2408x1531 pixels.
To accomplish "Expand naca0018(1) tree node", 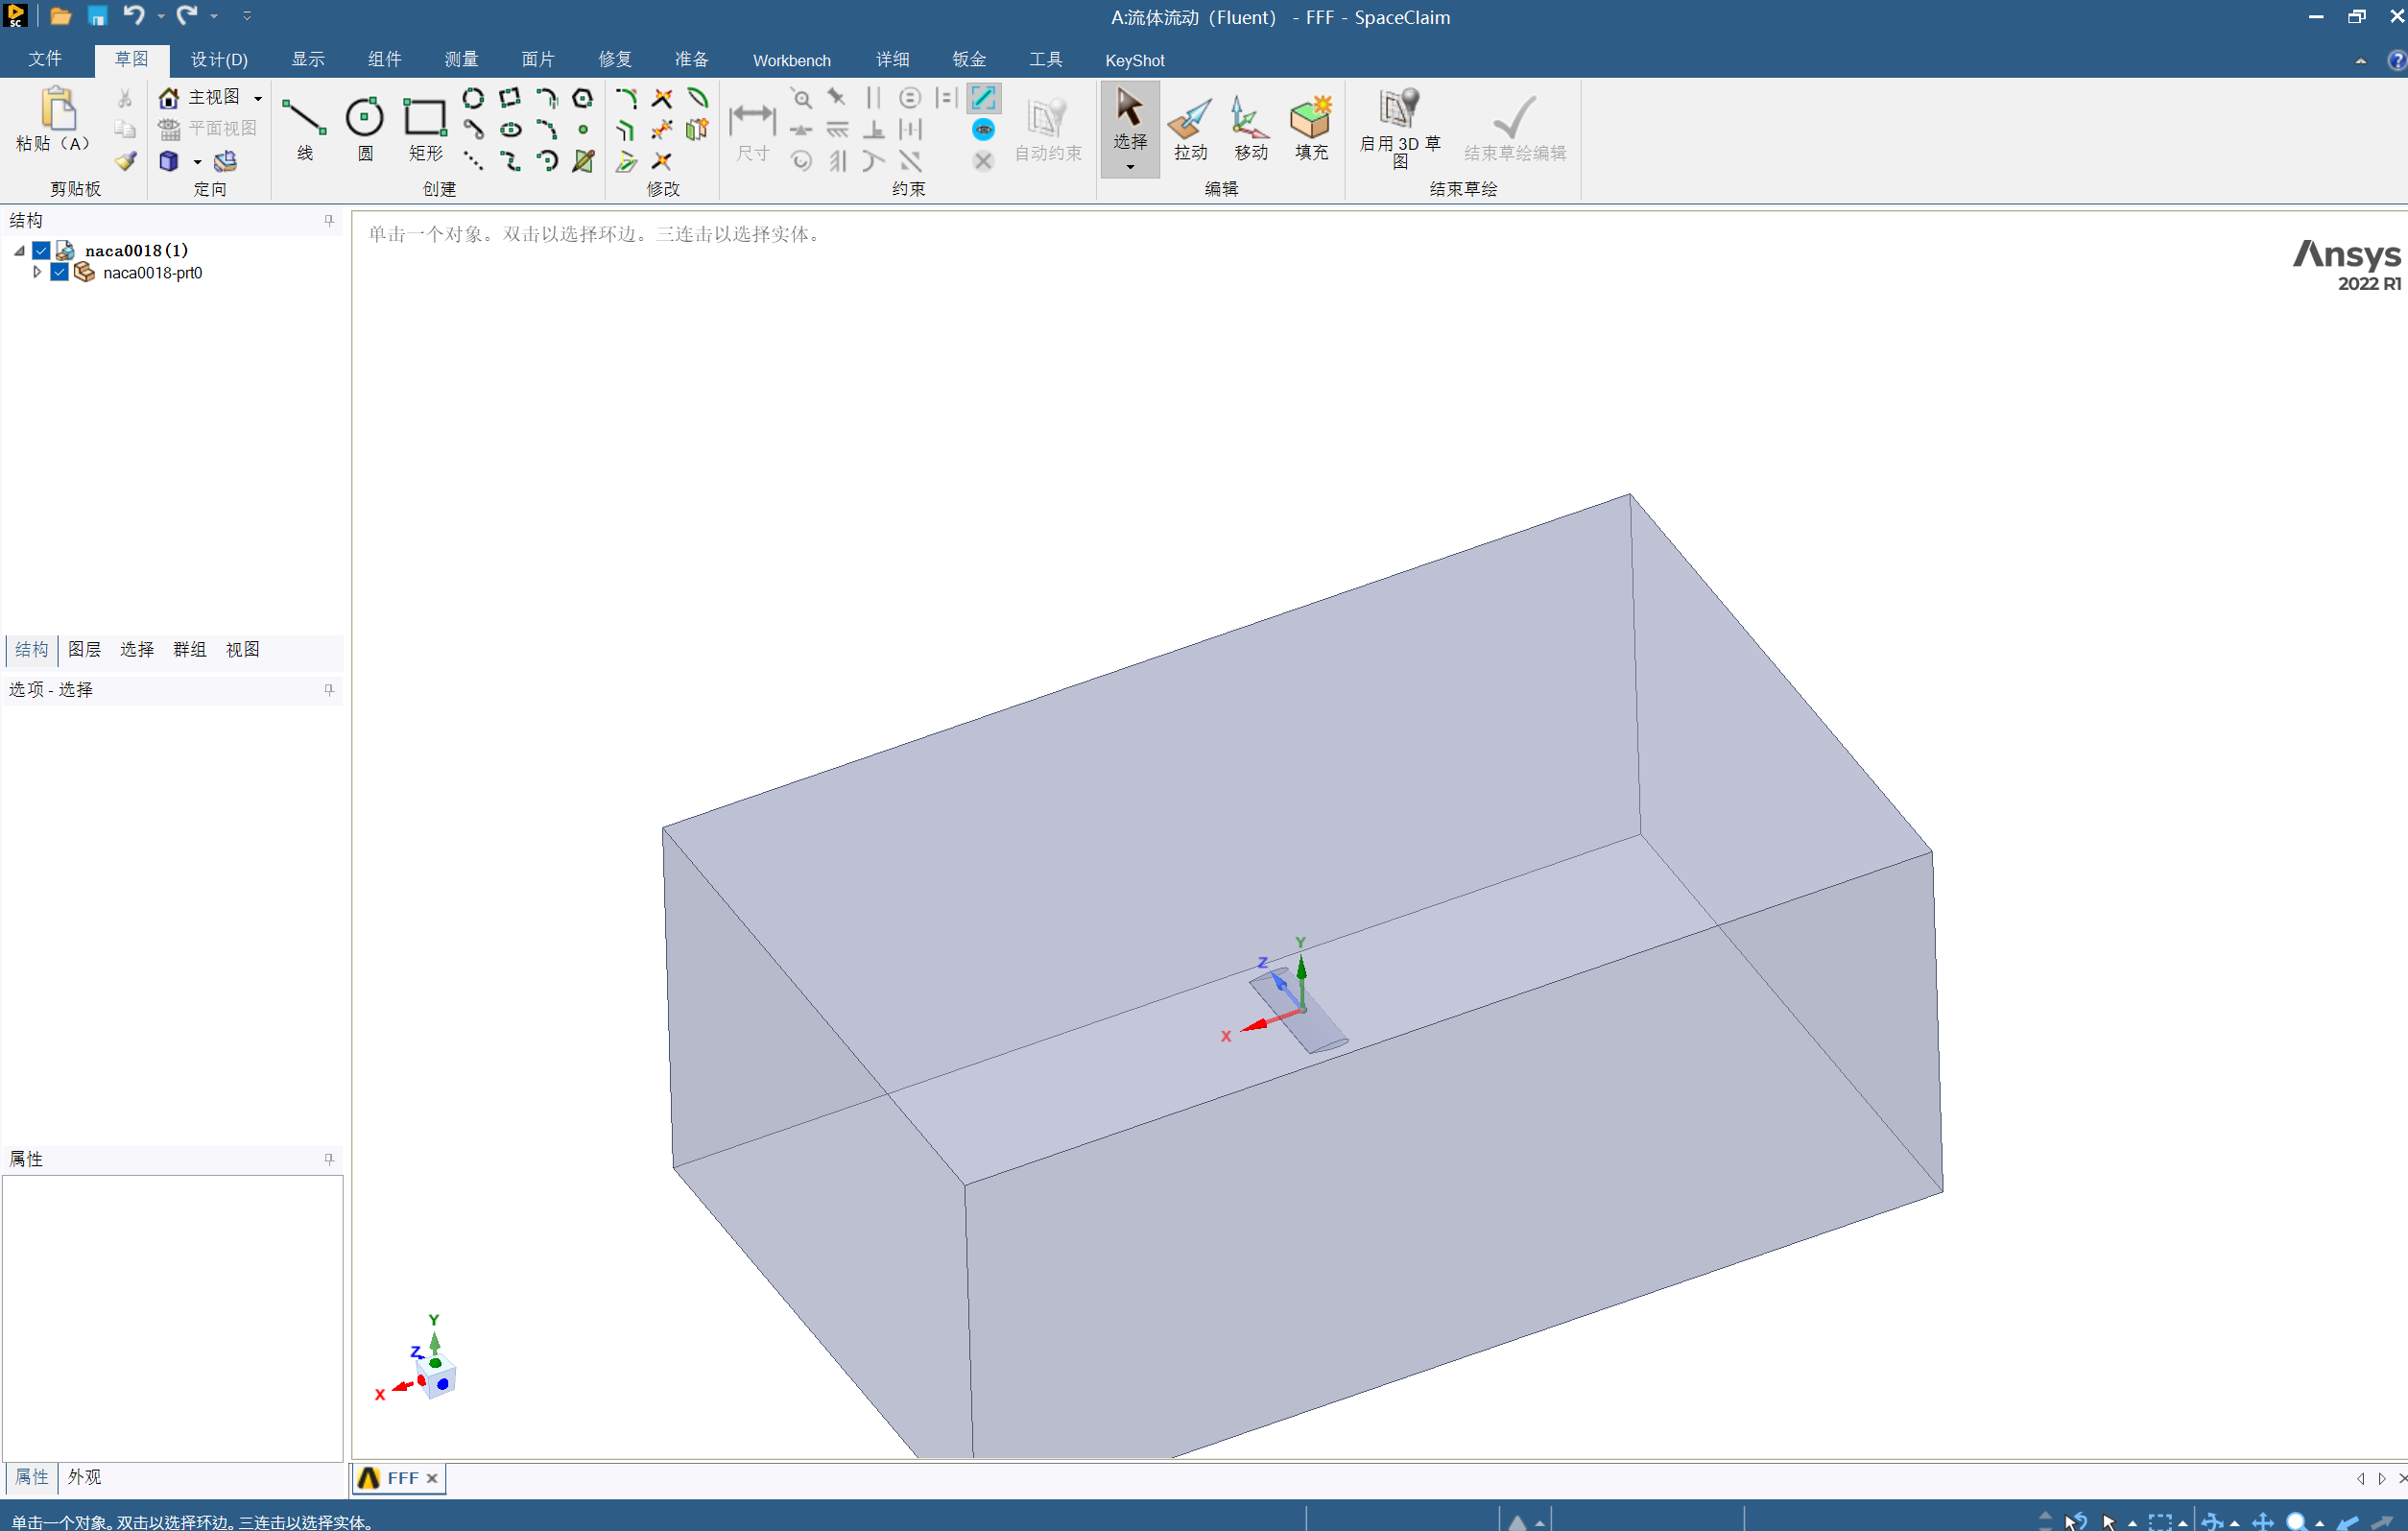I will 17,250.
